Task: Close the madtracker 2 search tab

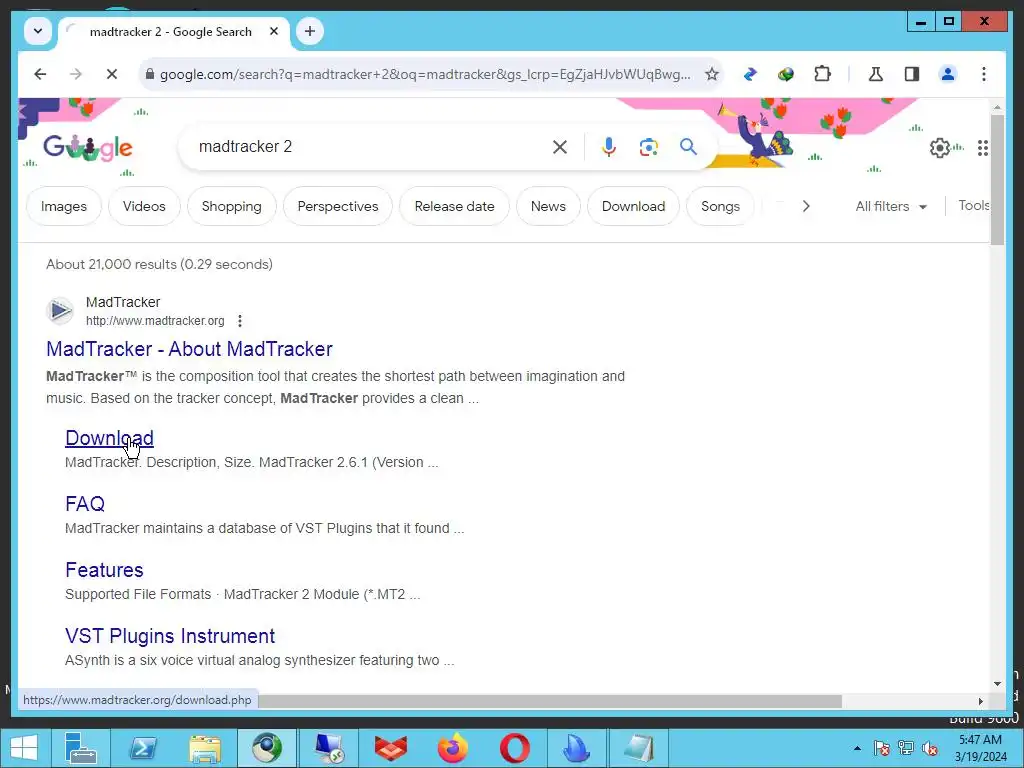Action: coord(274,31)
